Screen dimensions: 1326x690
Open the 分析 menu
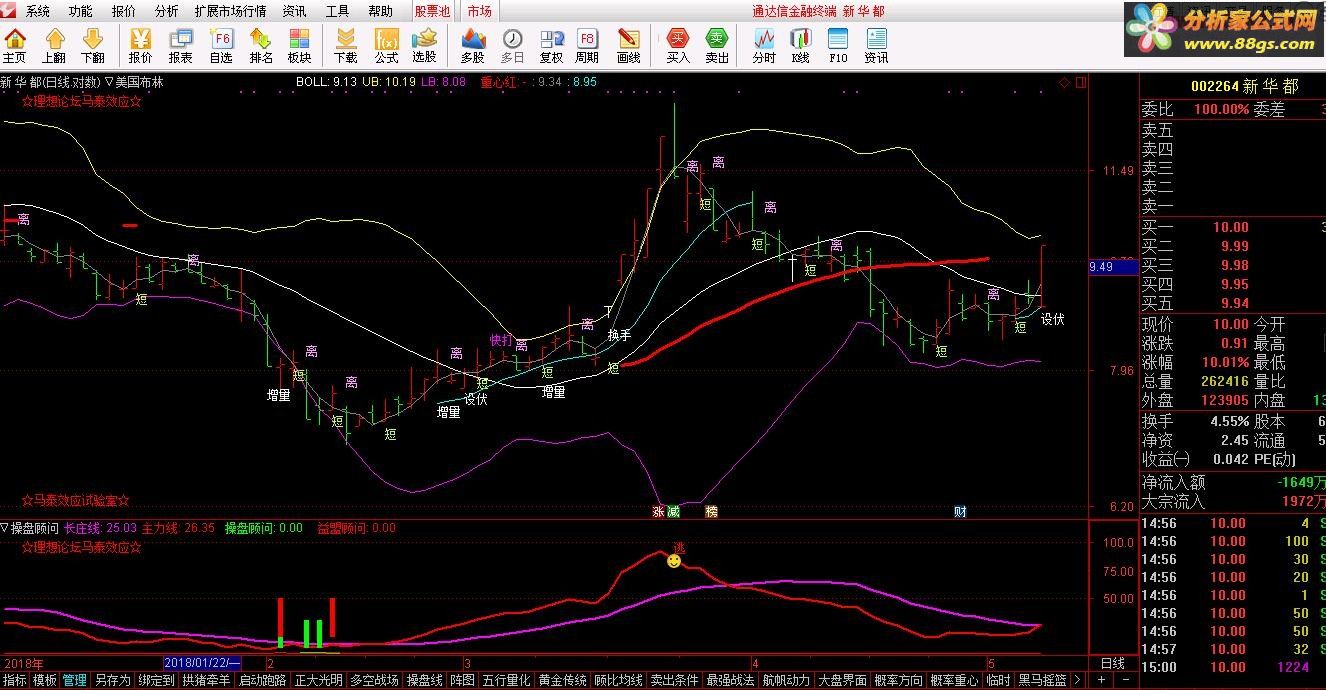(x=167, y=12)
